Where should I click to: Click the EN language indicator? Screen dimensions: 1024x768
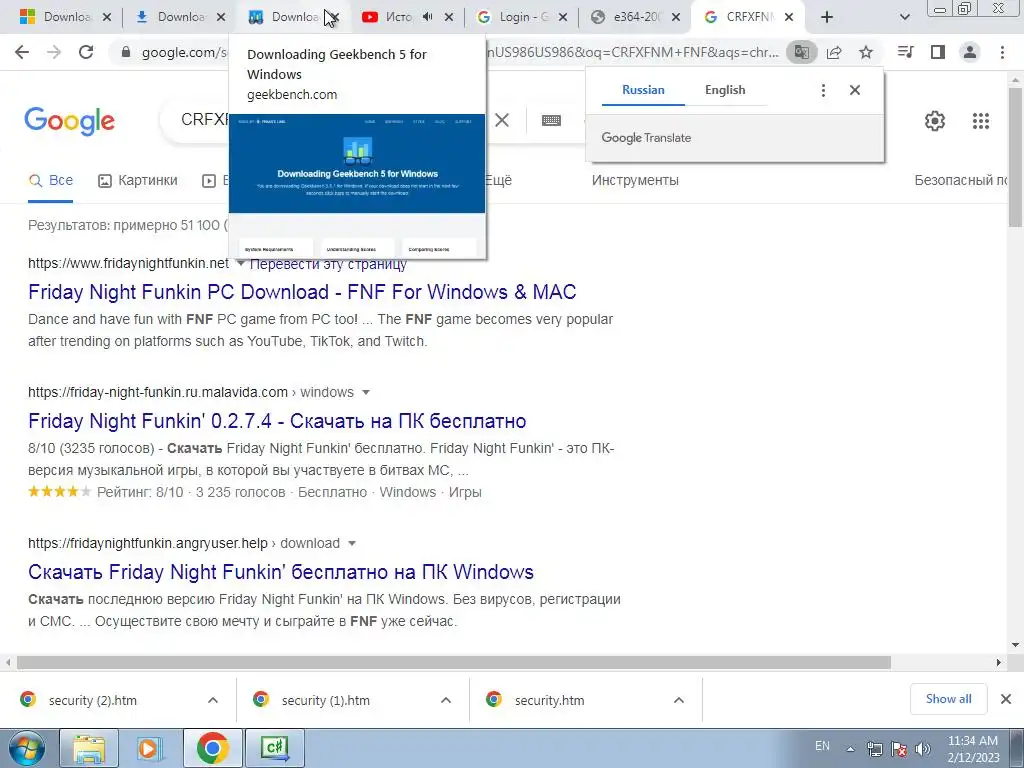pos(822,746)
